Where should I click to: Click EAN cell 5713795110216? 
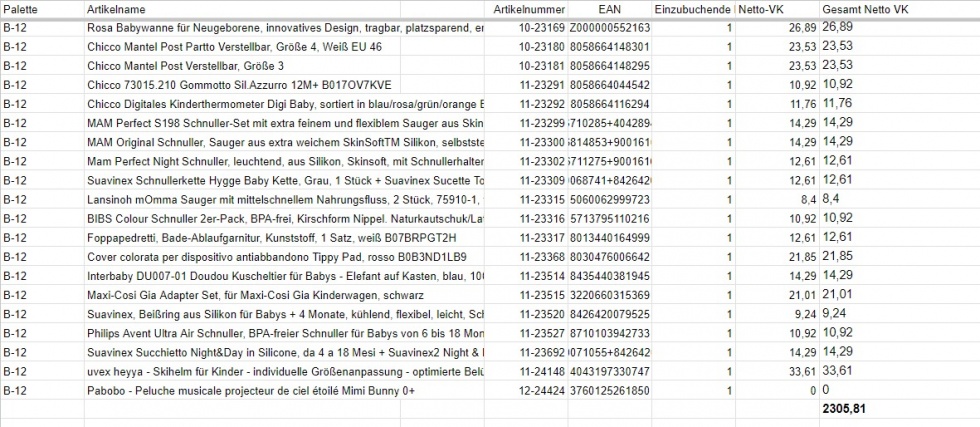coord(609,219)
